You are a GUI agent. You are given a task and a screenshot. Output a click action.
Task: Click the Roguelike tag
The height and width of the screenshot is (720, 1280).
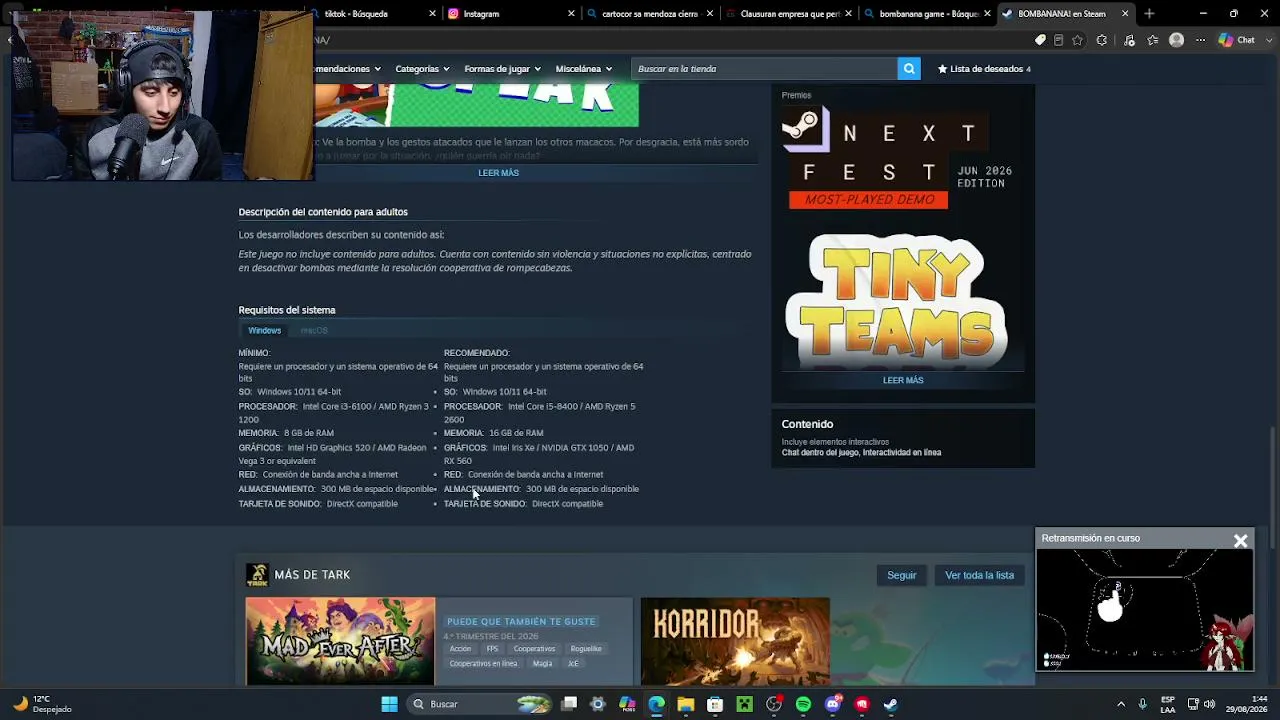click(586, 649)
